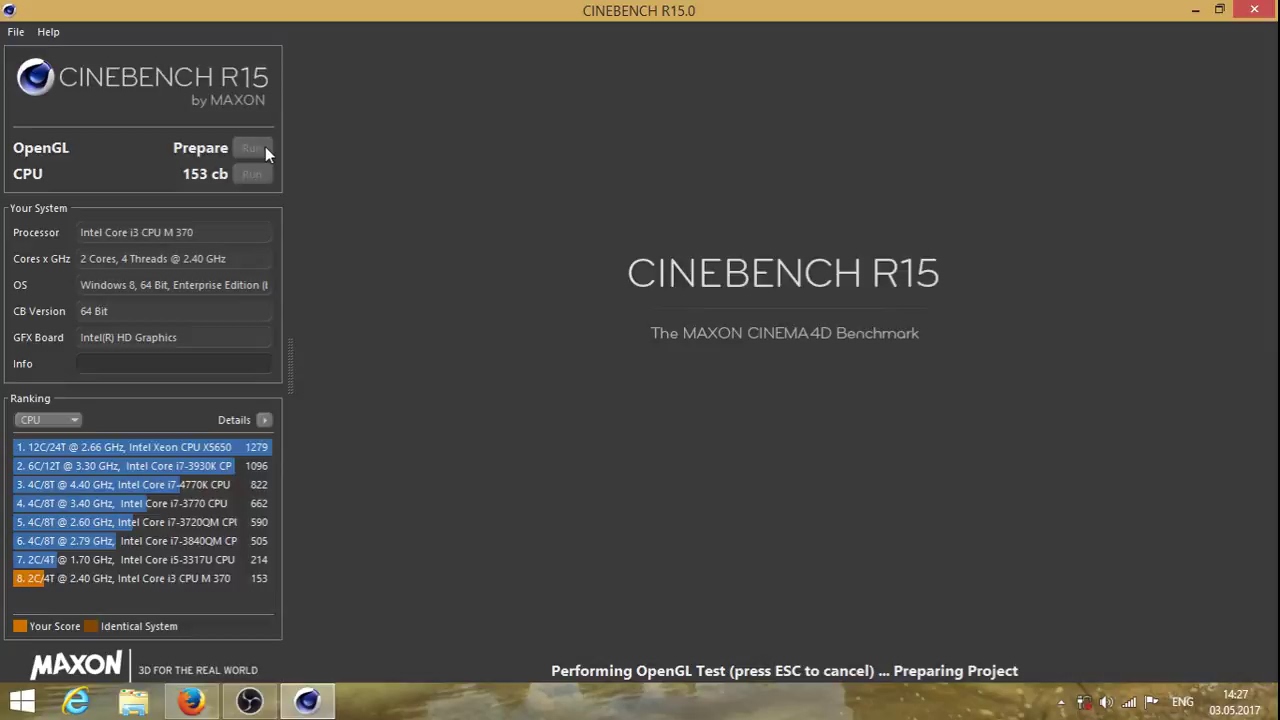
Task: Expand ranking Details arrow button
Action: pos(264,420)
